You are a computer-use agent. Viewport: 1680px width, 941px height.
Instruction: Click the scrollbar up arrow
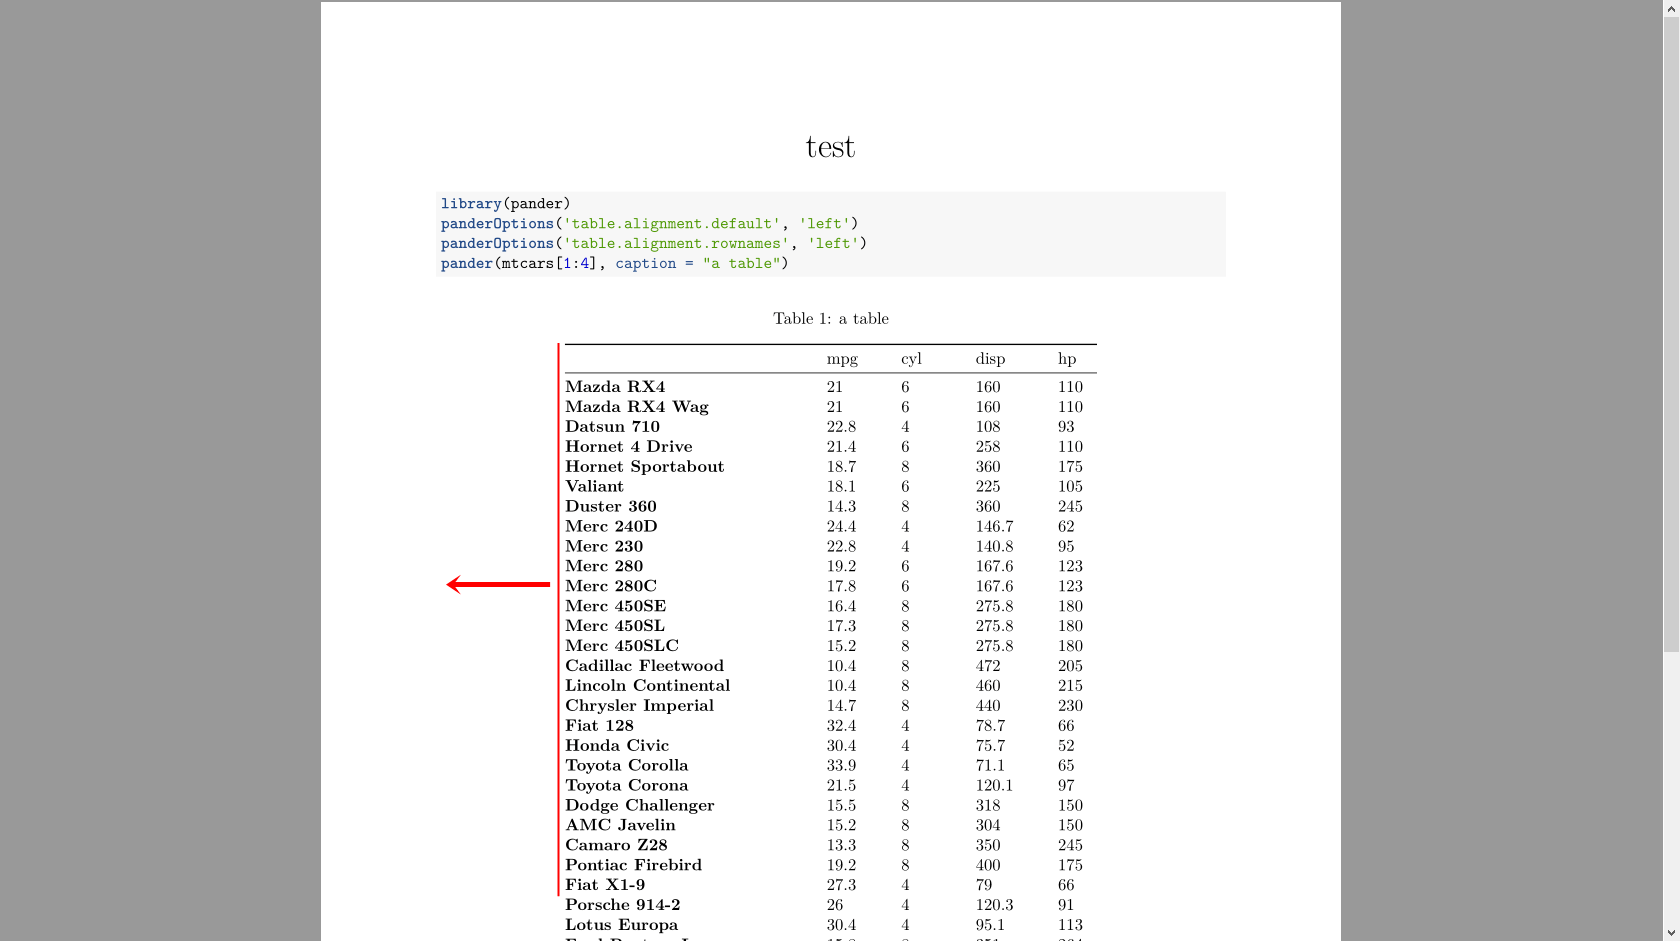coord(1671,9)
